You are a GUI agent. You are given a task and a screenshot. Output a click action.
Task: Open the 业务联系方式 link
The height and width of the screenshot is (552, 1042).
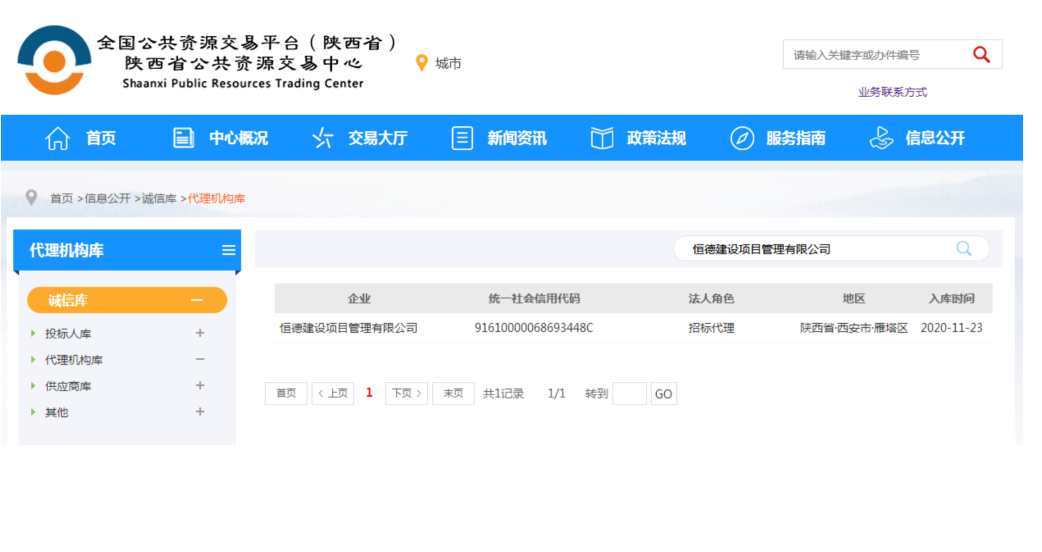pyautogui.click(x=892, y=92)
